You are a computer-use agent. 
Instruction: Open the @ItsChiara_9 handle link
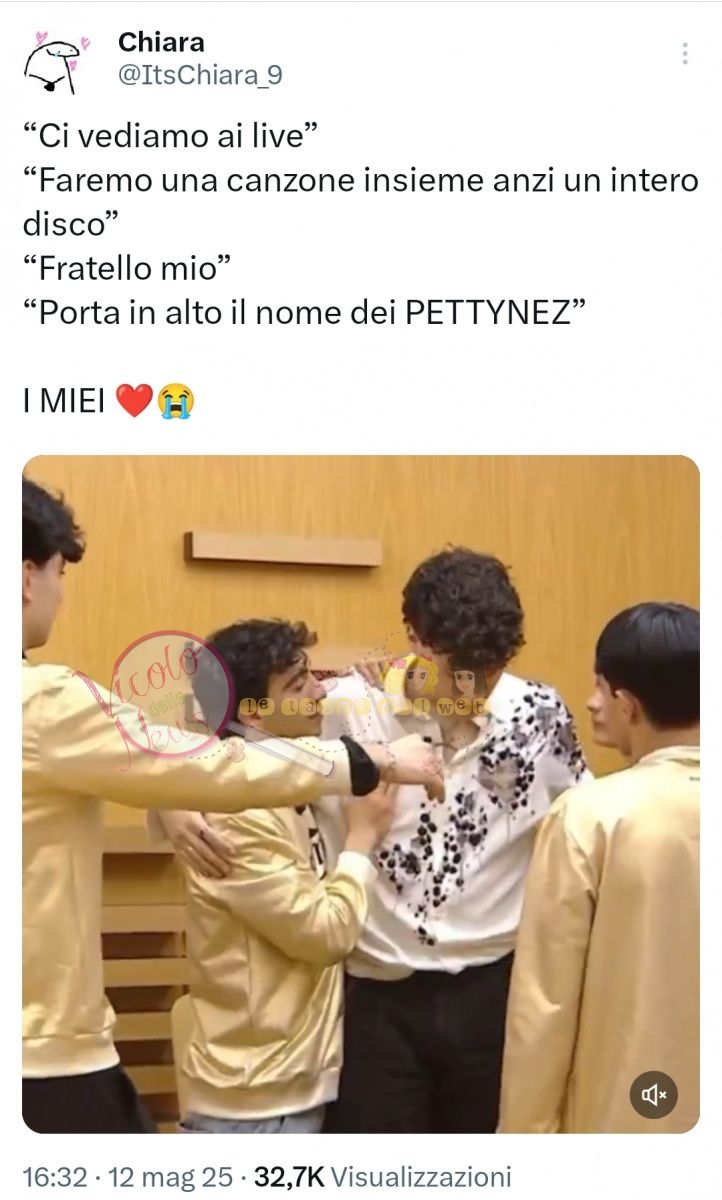click(x=200, y=75)
